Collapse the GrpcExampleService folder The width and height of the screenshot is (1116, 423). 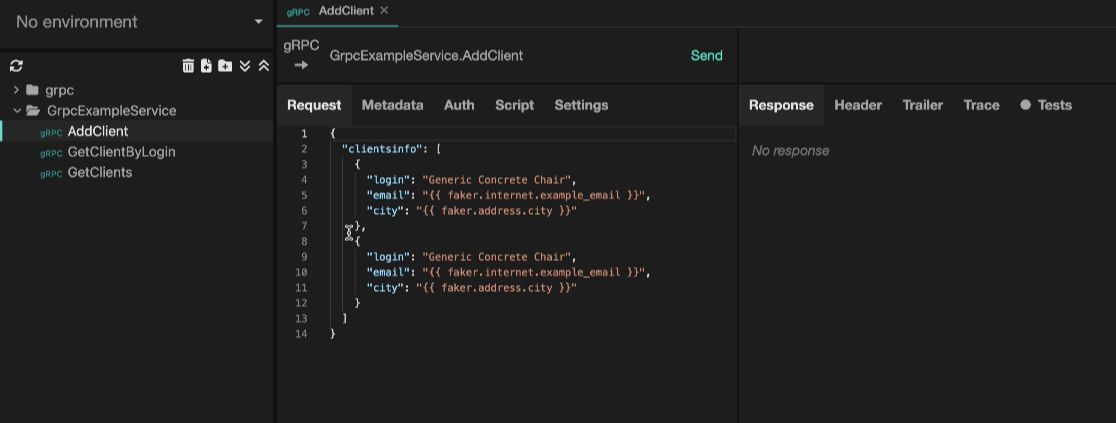click(x=17, y=111)
